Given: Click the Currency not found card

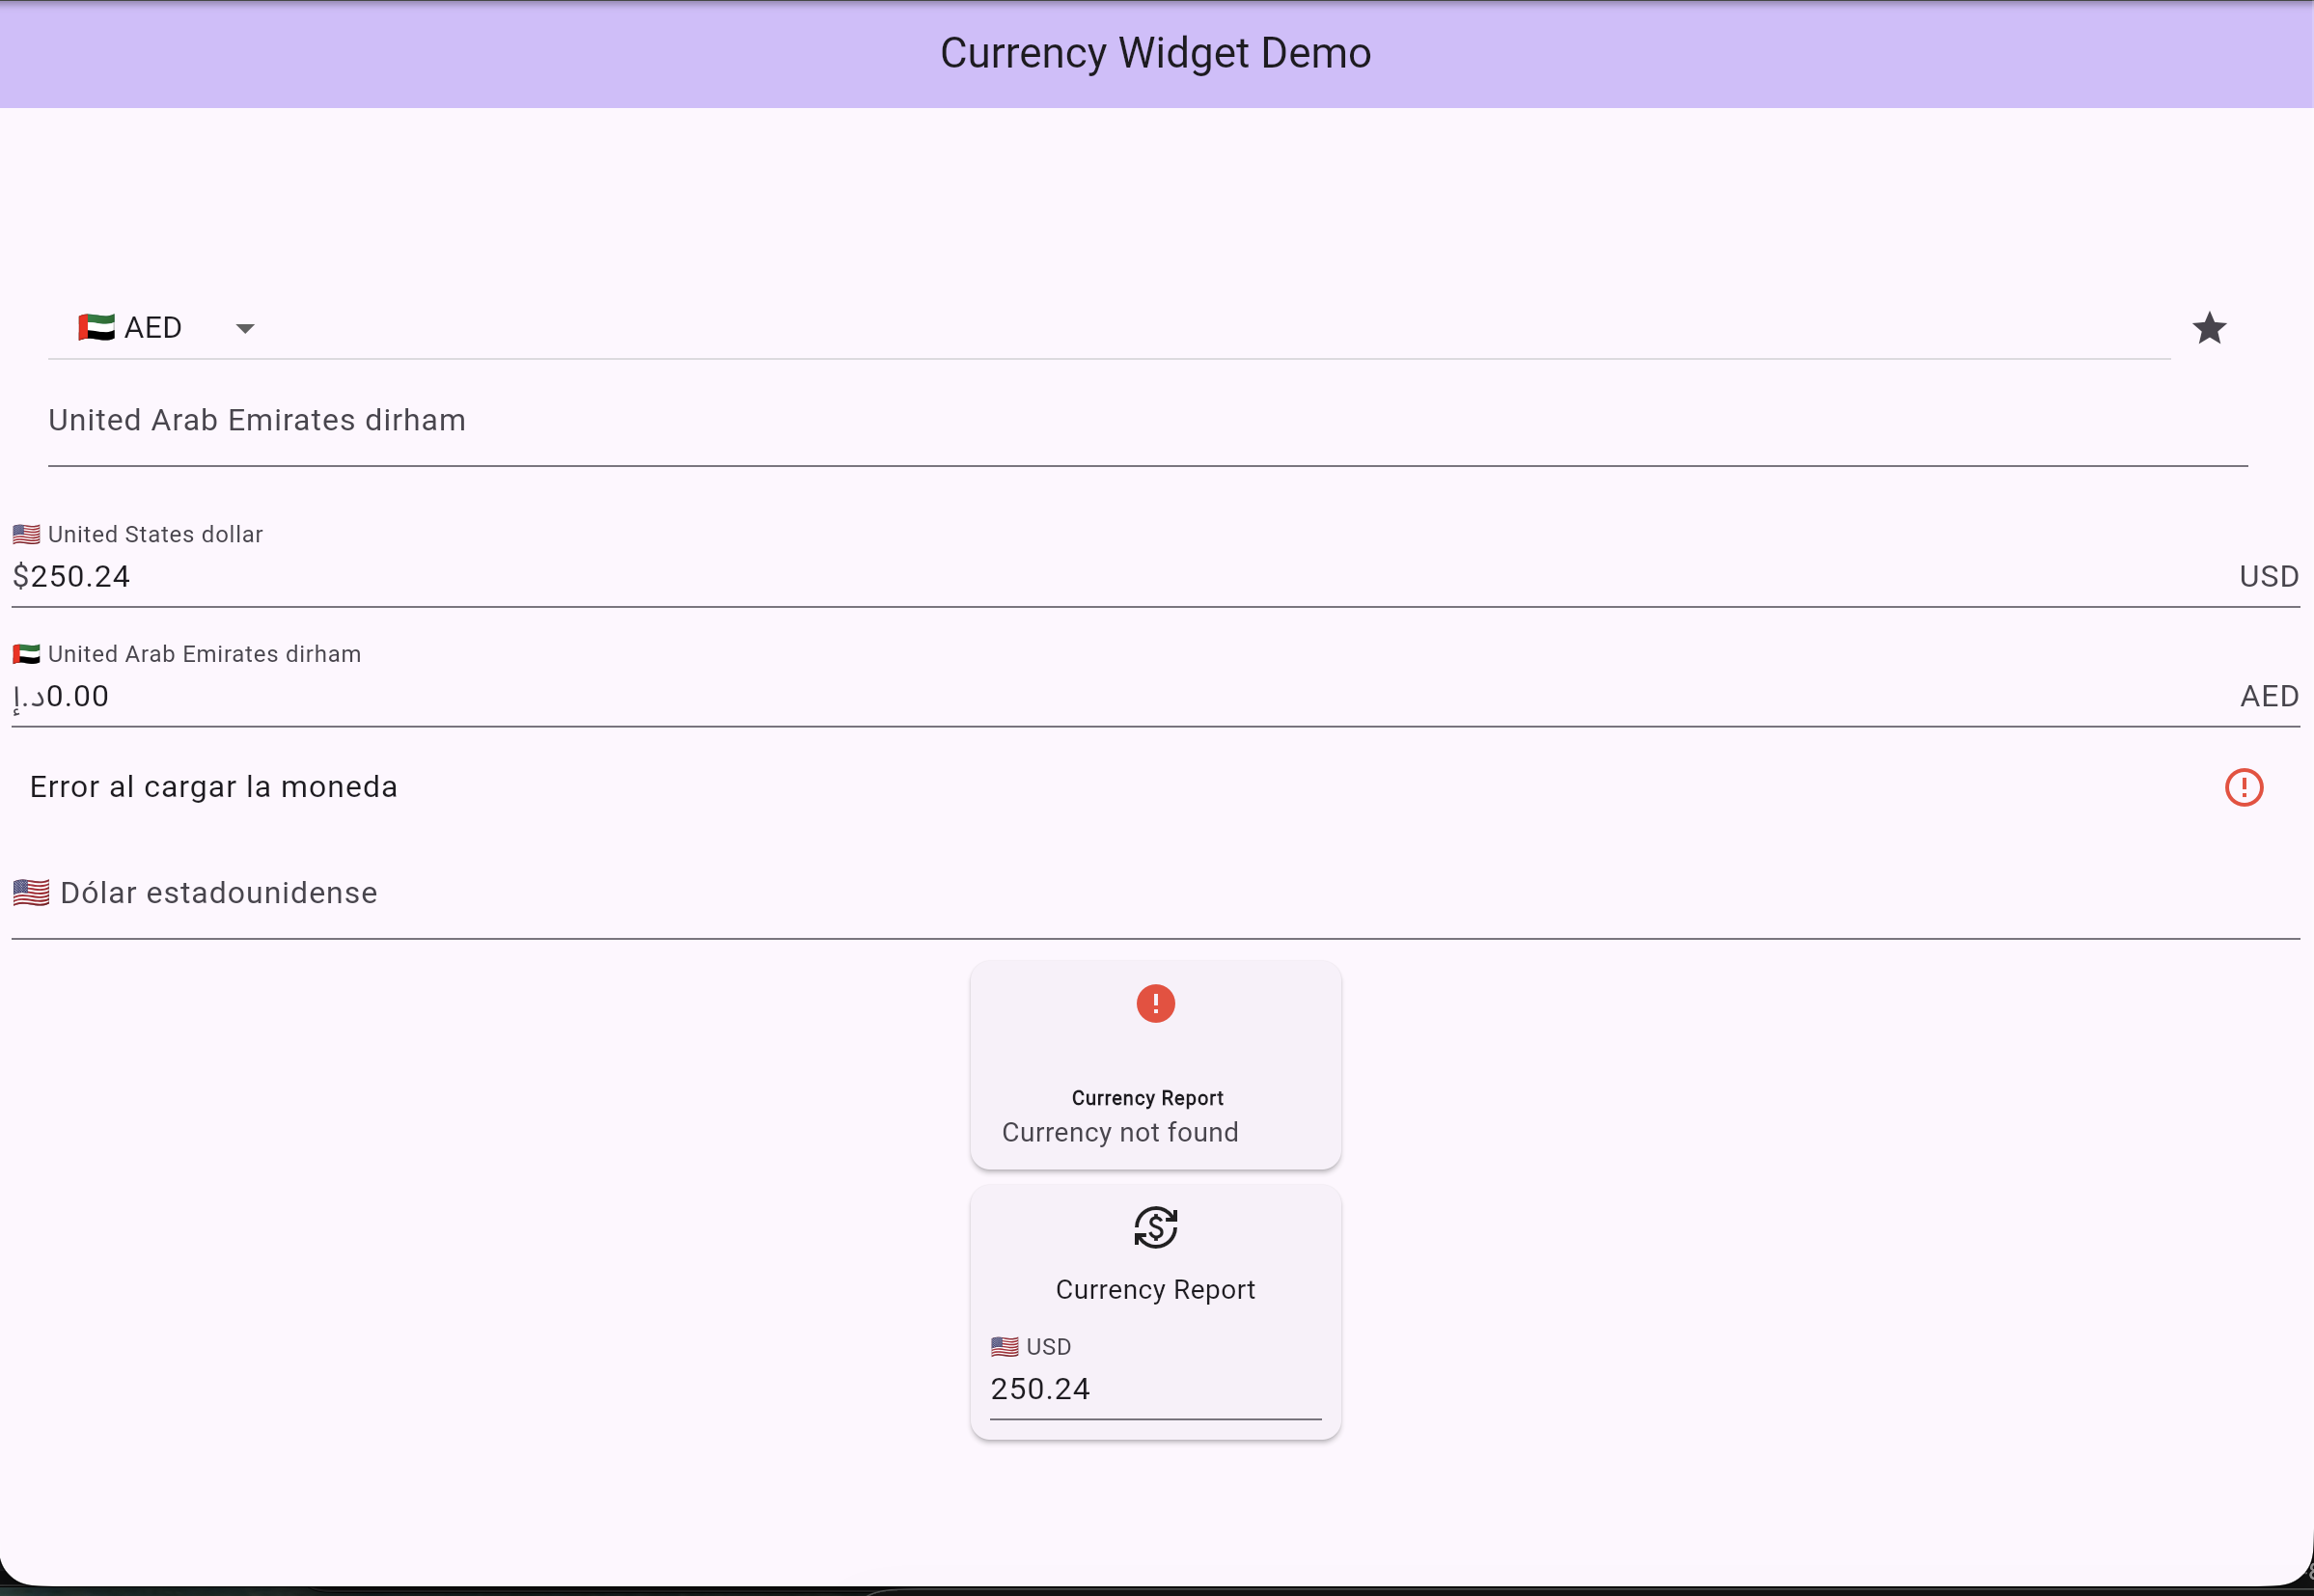Looking at the screenshot, I should click(1120, 1132).
